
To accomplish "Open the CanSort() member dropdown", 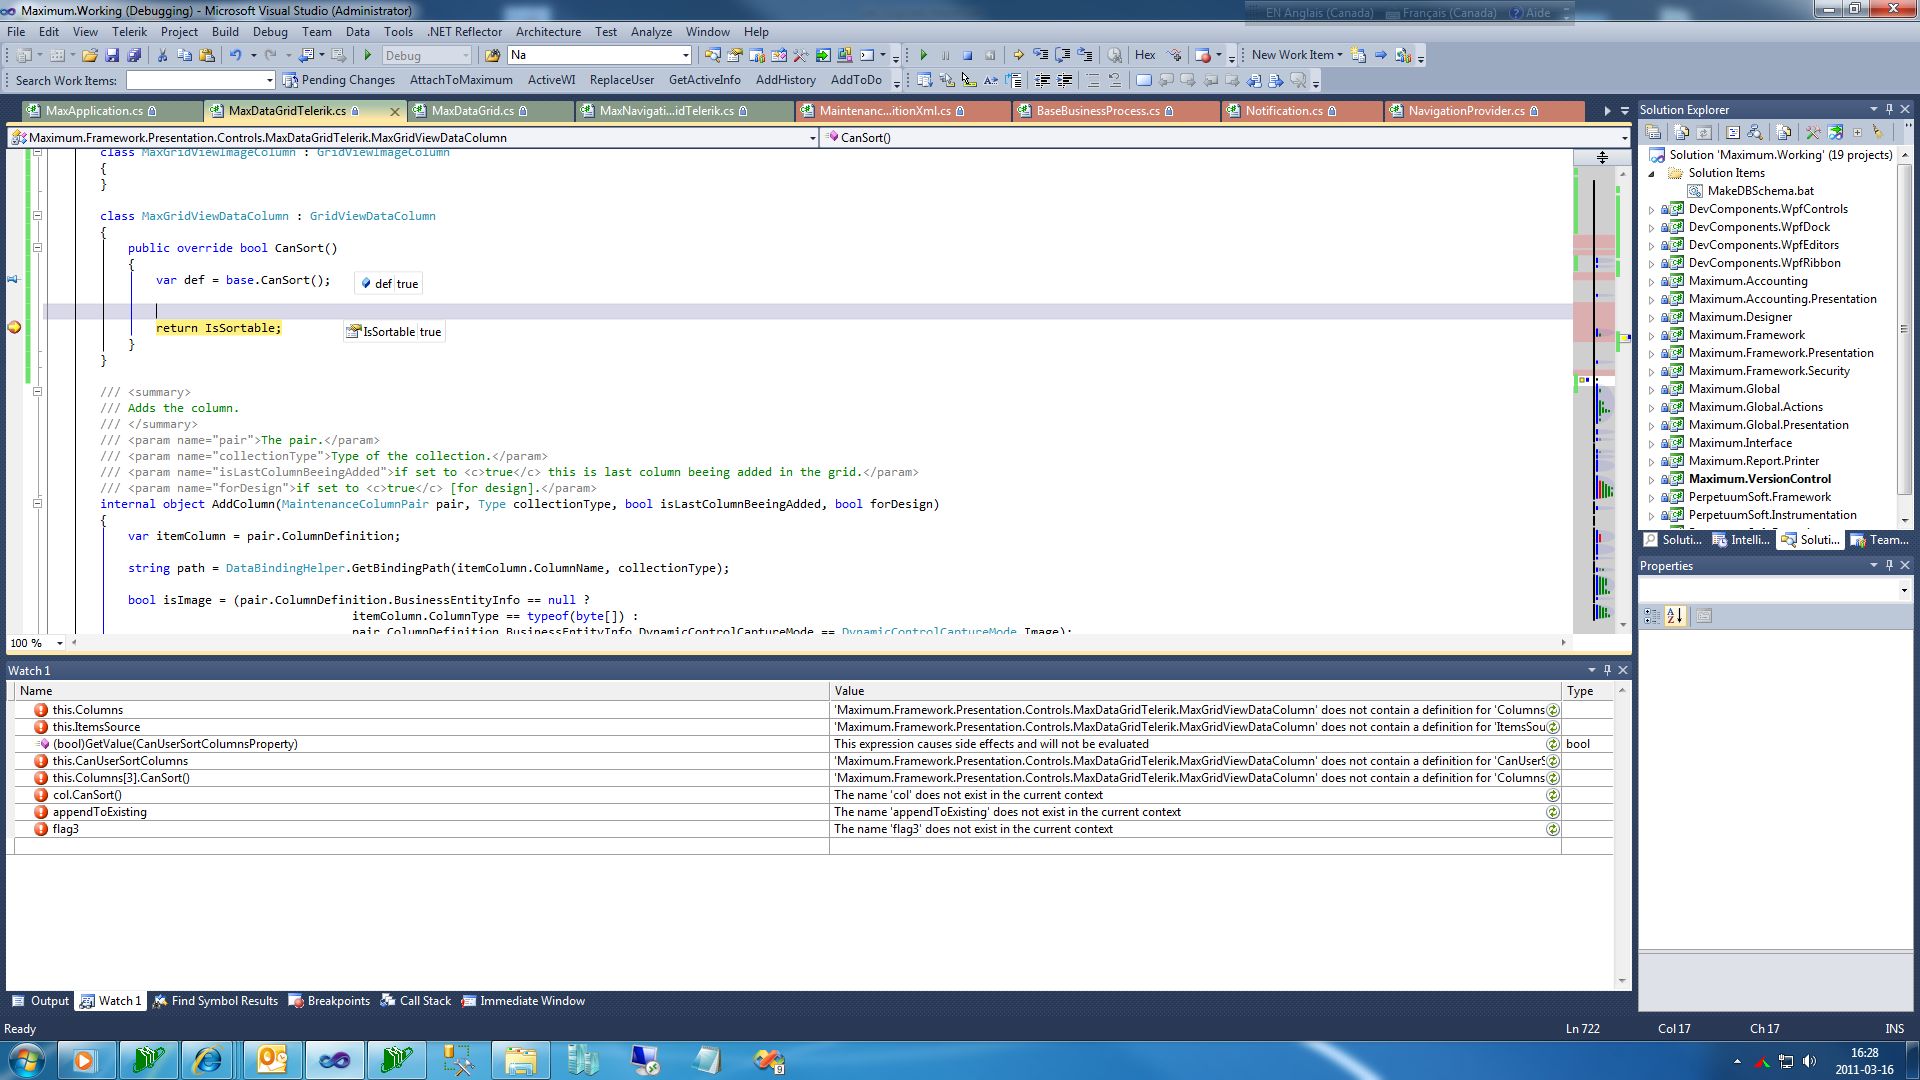I will coord(1624,138).
